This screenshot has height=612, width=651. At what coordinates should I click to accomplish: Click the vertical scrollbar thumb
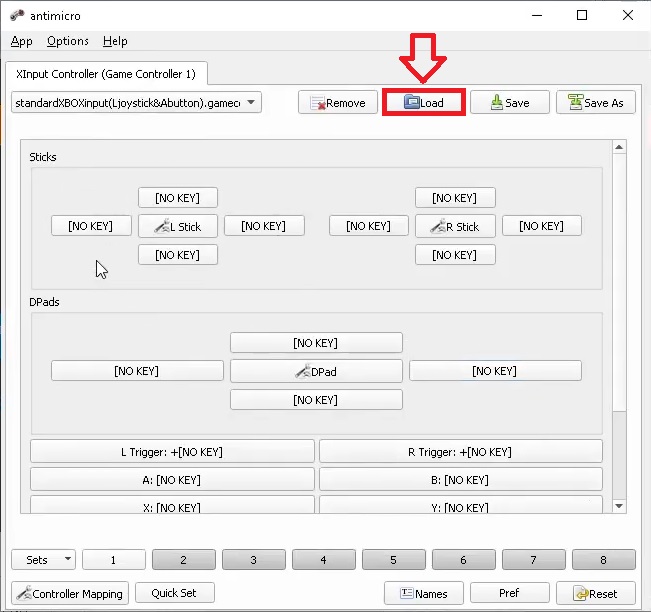pyautogui.click(x=619, y=282)
